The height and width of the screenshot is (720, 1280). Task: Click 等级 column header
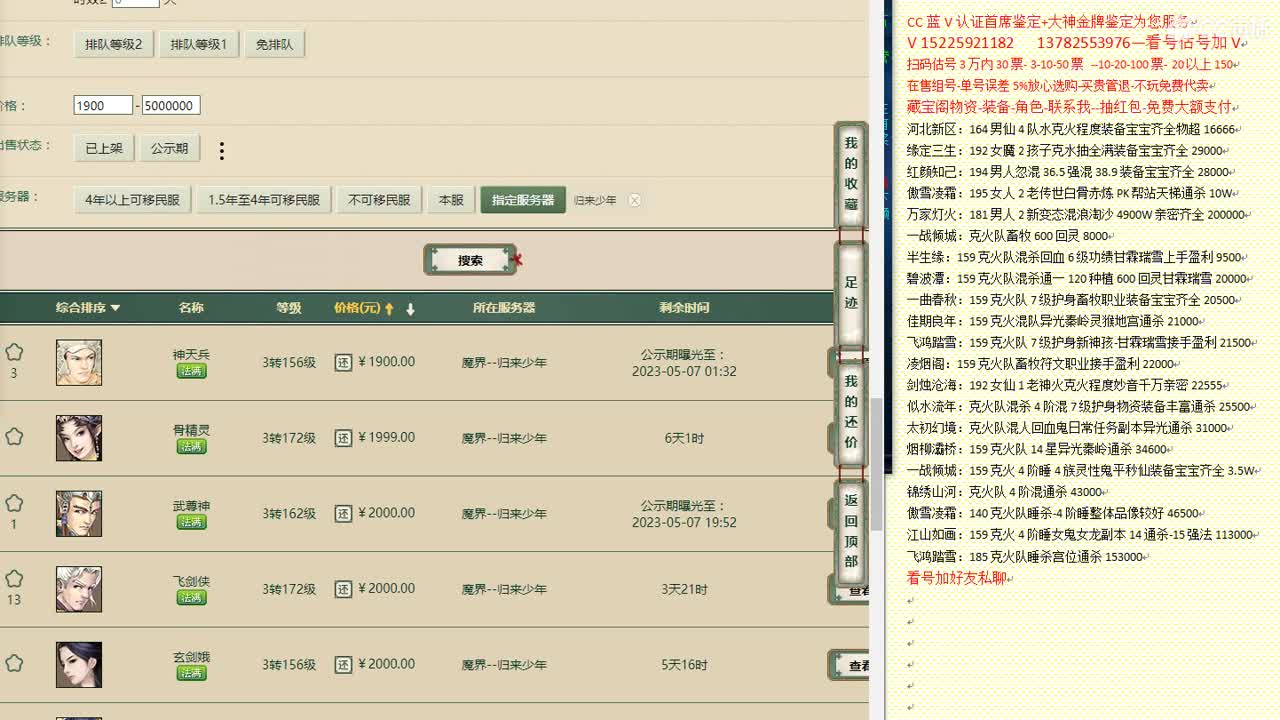(289, 308)
